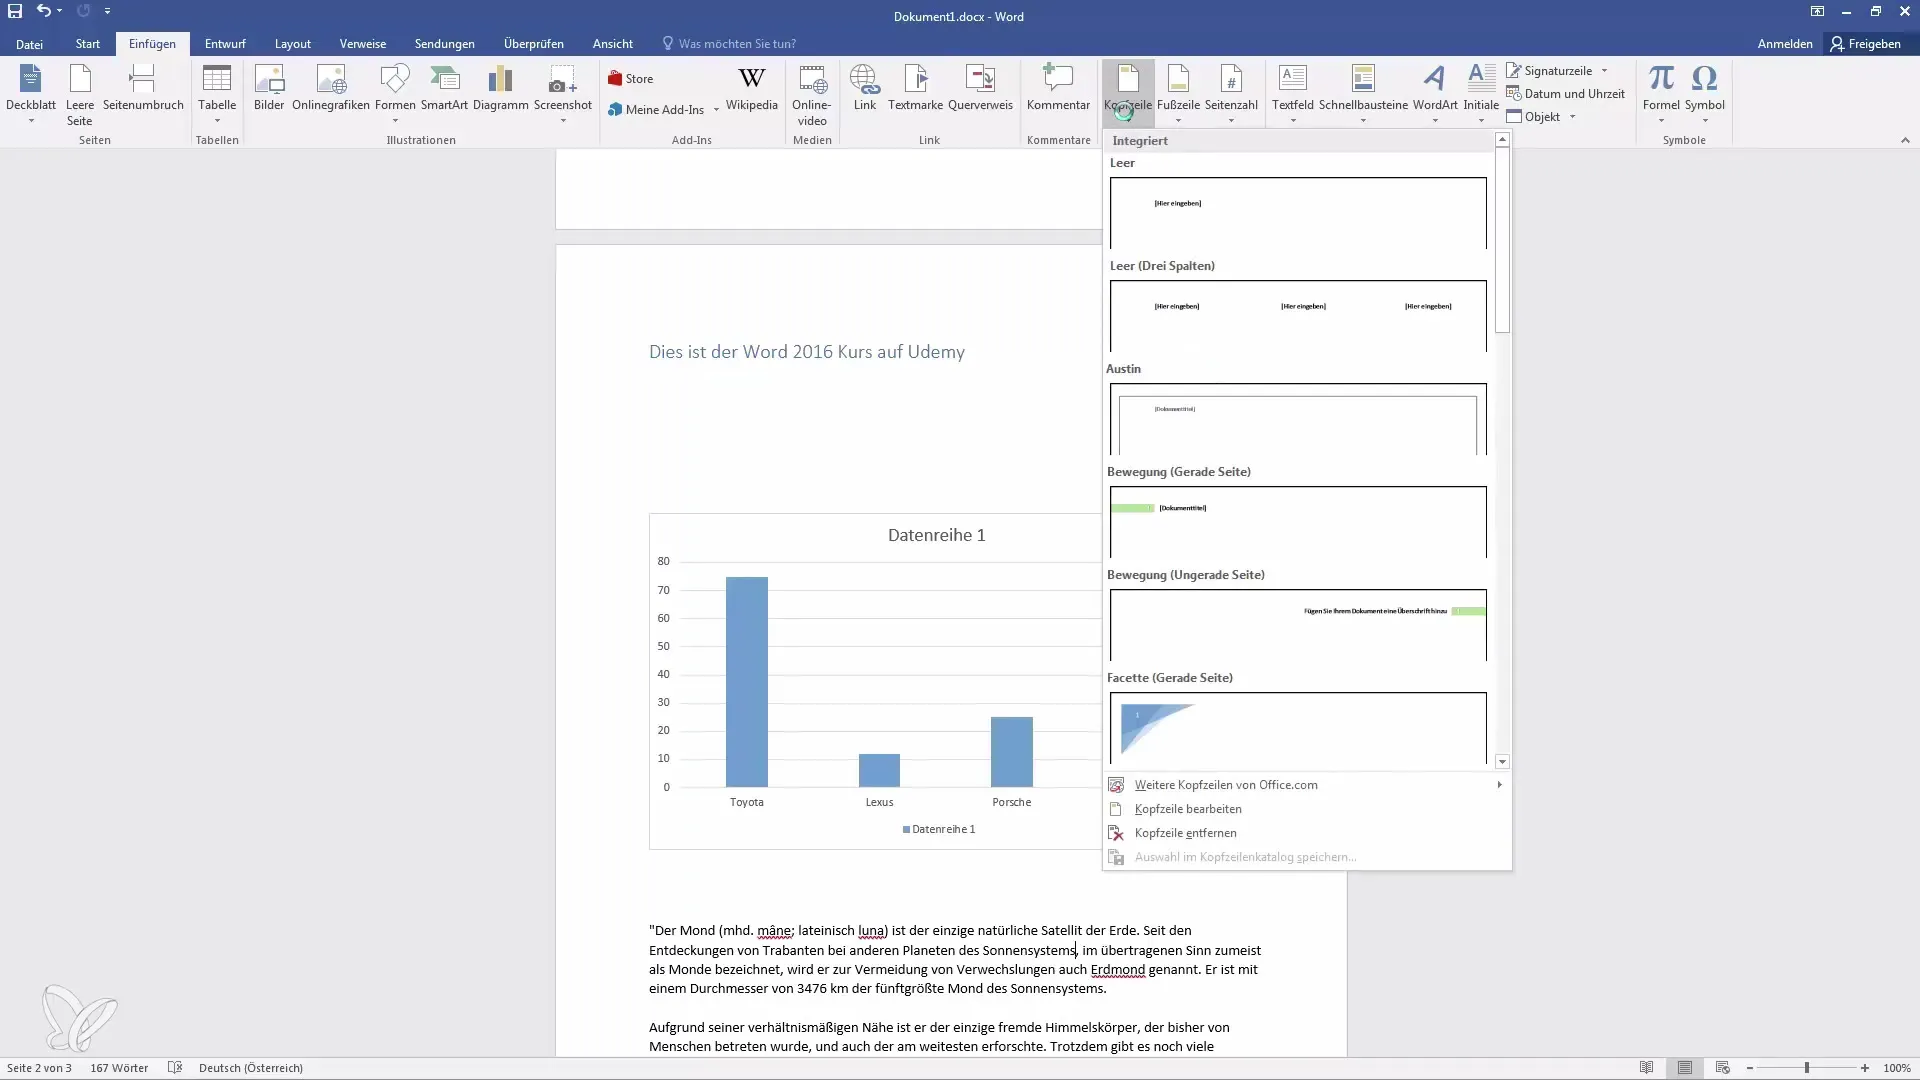Insert an Onlinevideo
The image size is (1920, 1080).
(812, 95)
